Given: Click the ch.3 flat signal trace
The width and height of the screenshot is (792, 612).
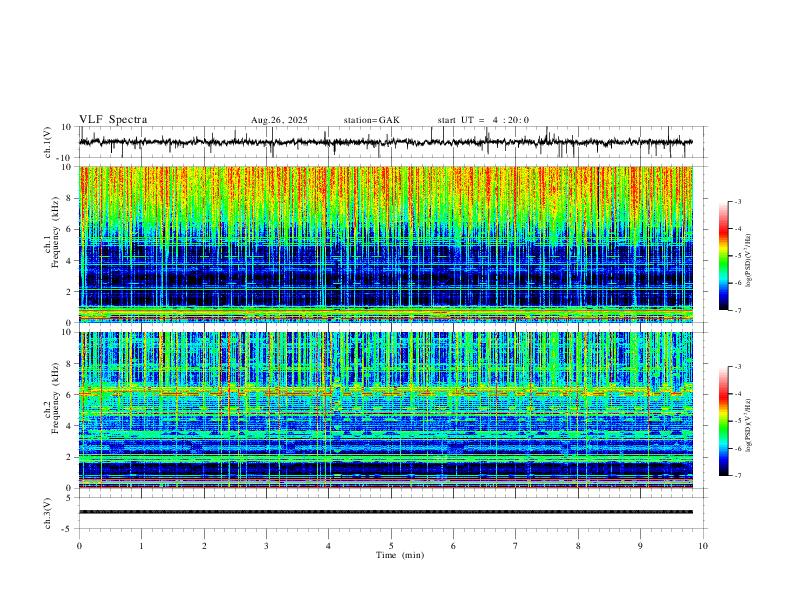Looking at the screenshot, I should click(385, 512).
